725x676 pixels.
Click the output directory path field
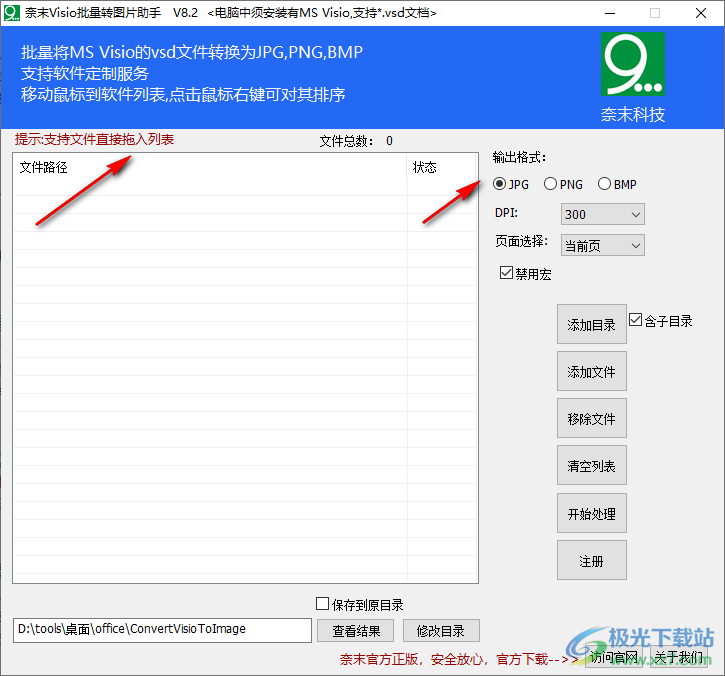162,630
